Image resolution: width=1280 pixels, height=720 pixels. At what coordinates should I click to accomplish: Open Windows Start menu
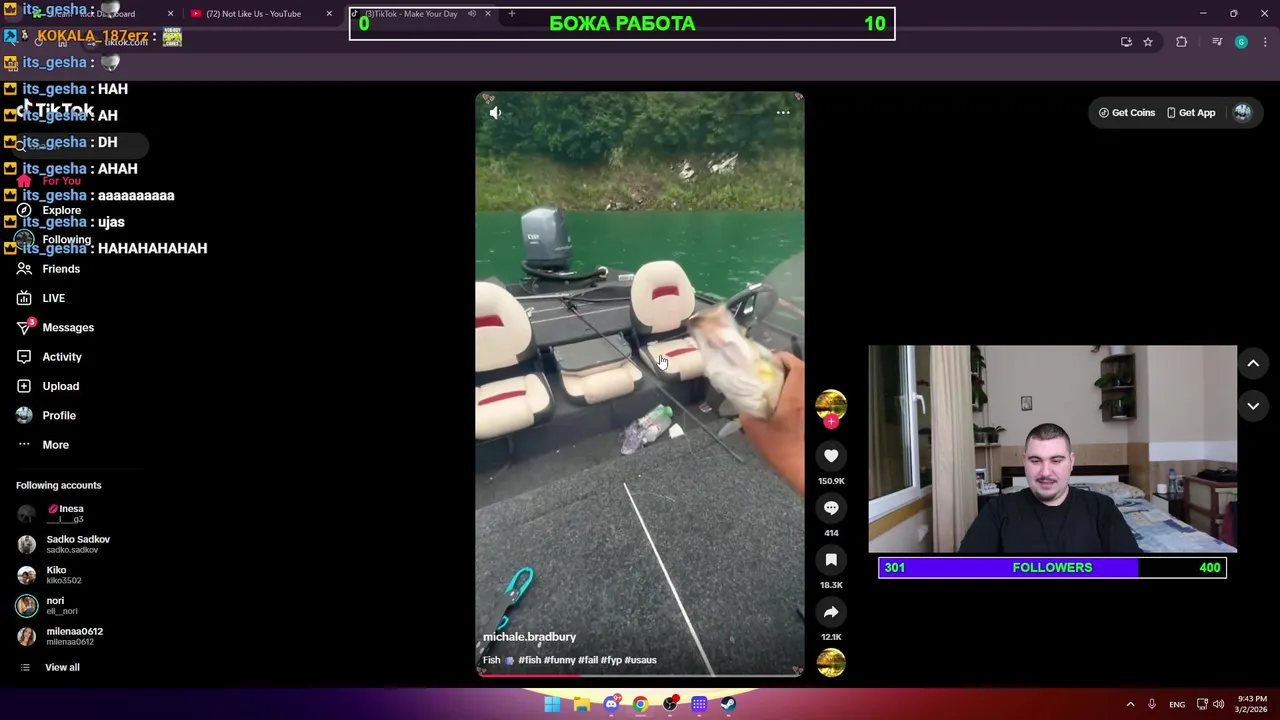point(552,704)
